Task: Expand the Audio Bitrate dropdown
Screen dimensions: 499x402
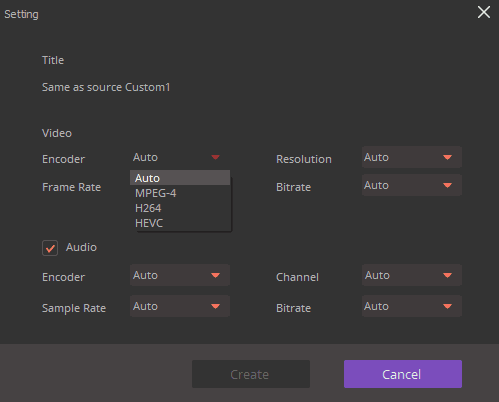Action: coord(412,306)
